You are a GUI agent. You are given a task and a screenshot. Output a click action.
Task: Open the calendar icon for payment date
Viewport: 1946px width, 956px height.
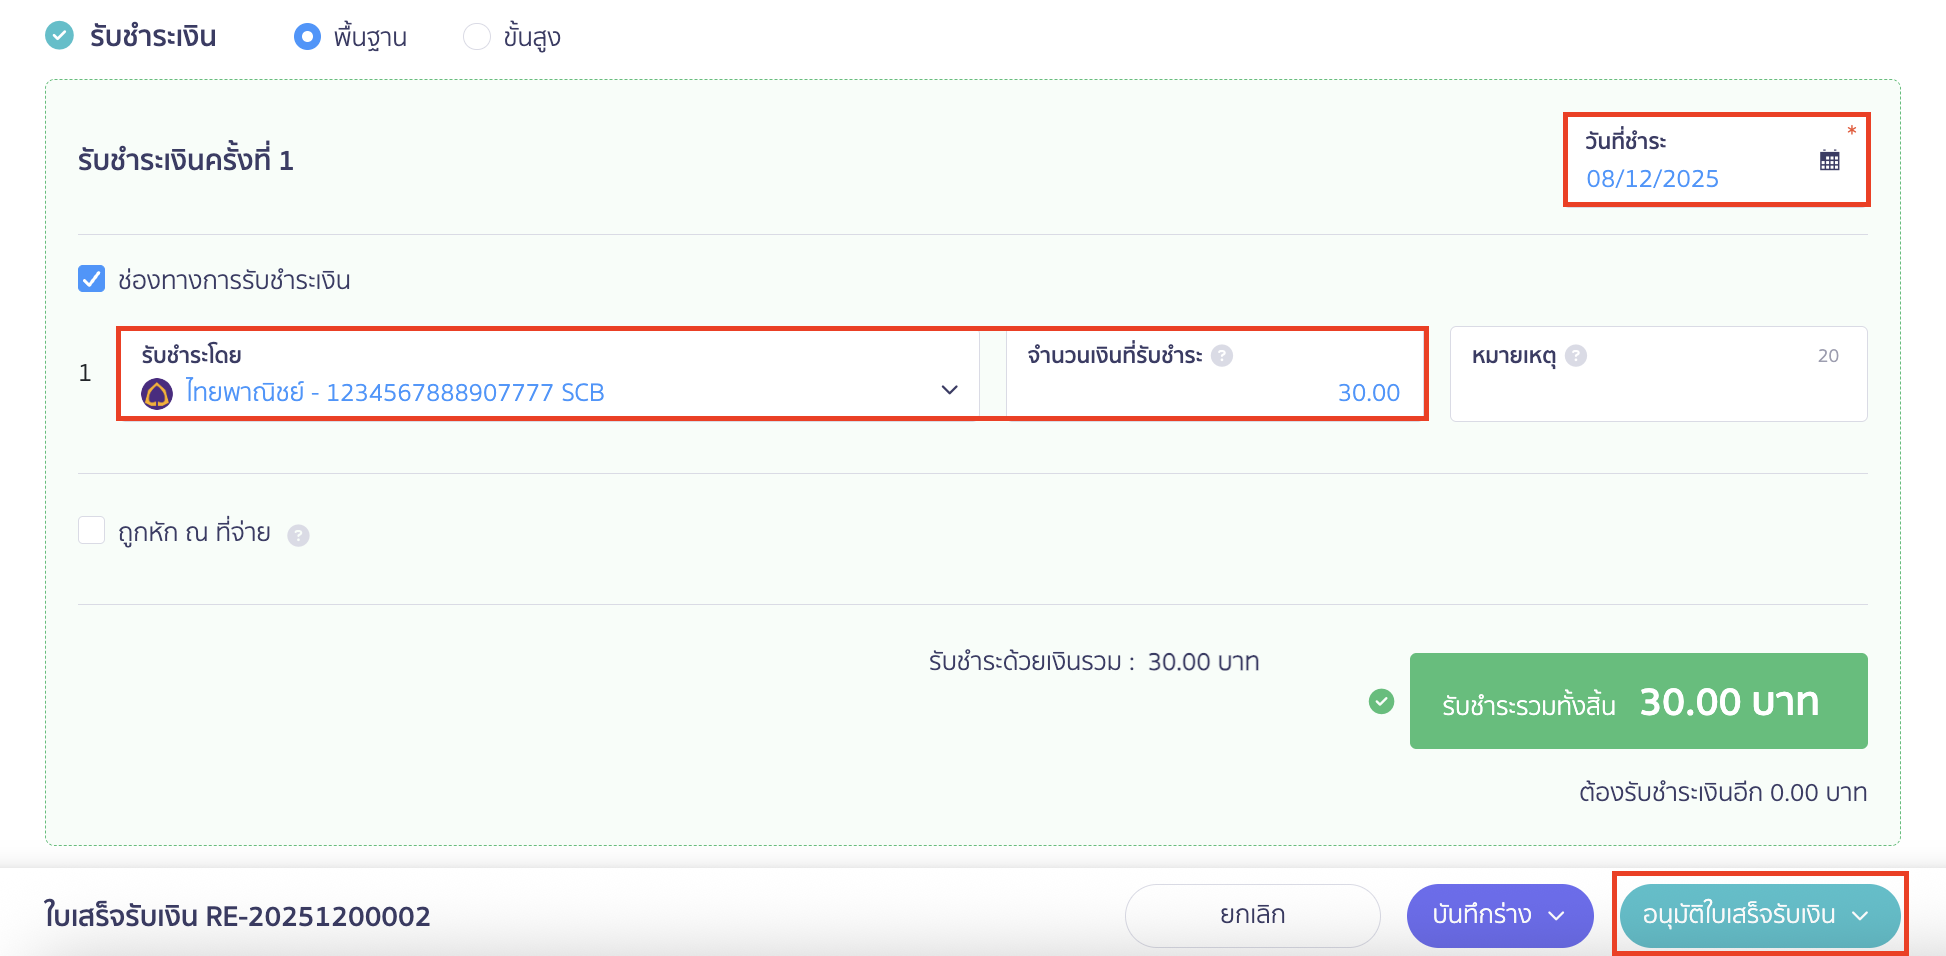point(1829,160)
